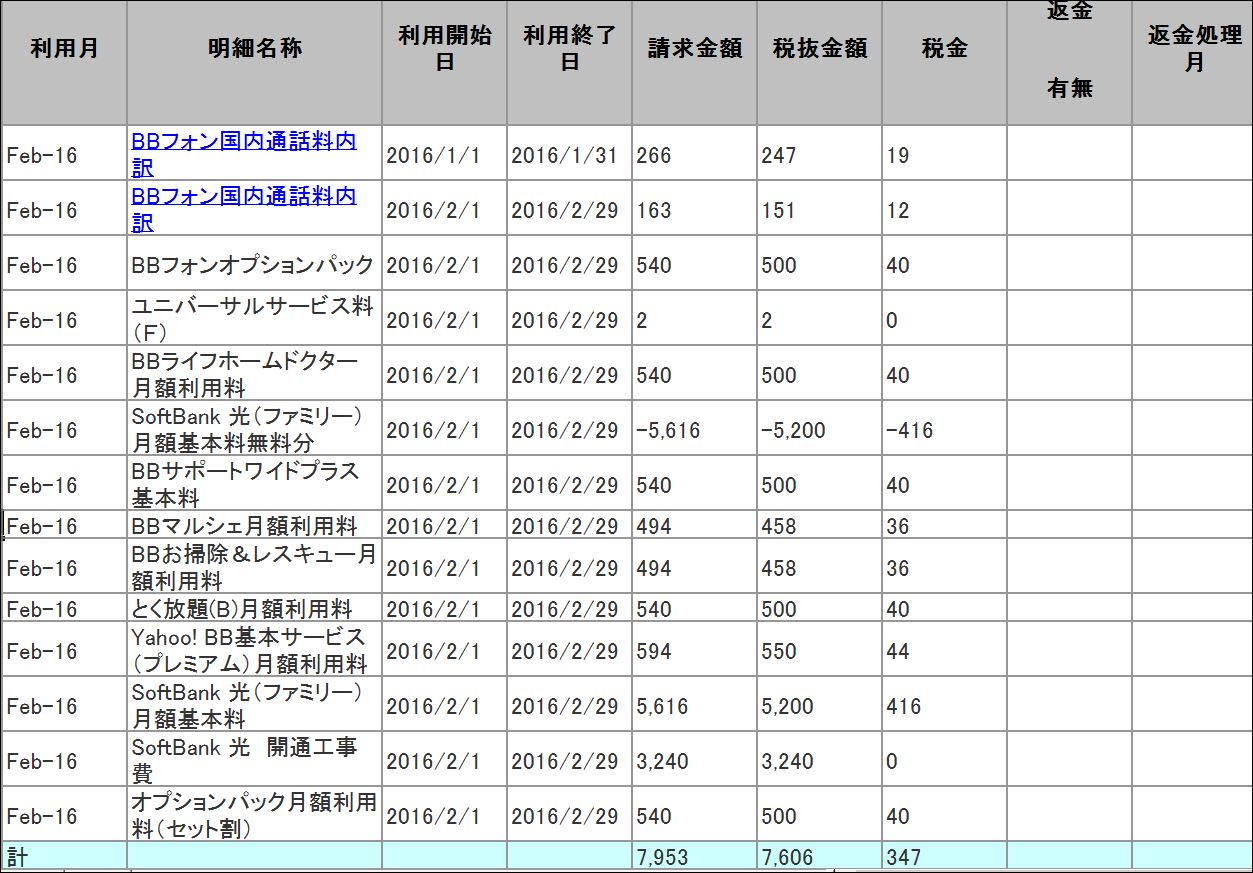Select the 返金処理月 column header
The image size is (1253, 873).
[1193, 50]
